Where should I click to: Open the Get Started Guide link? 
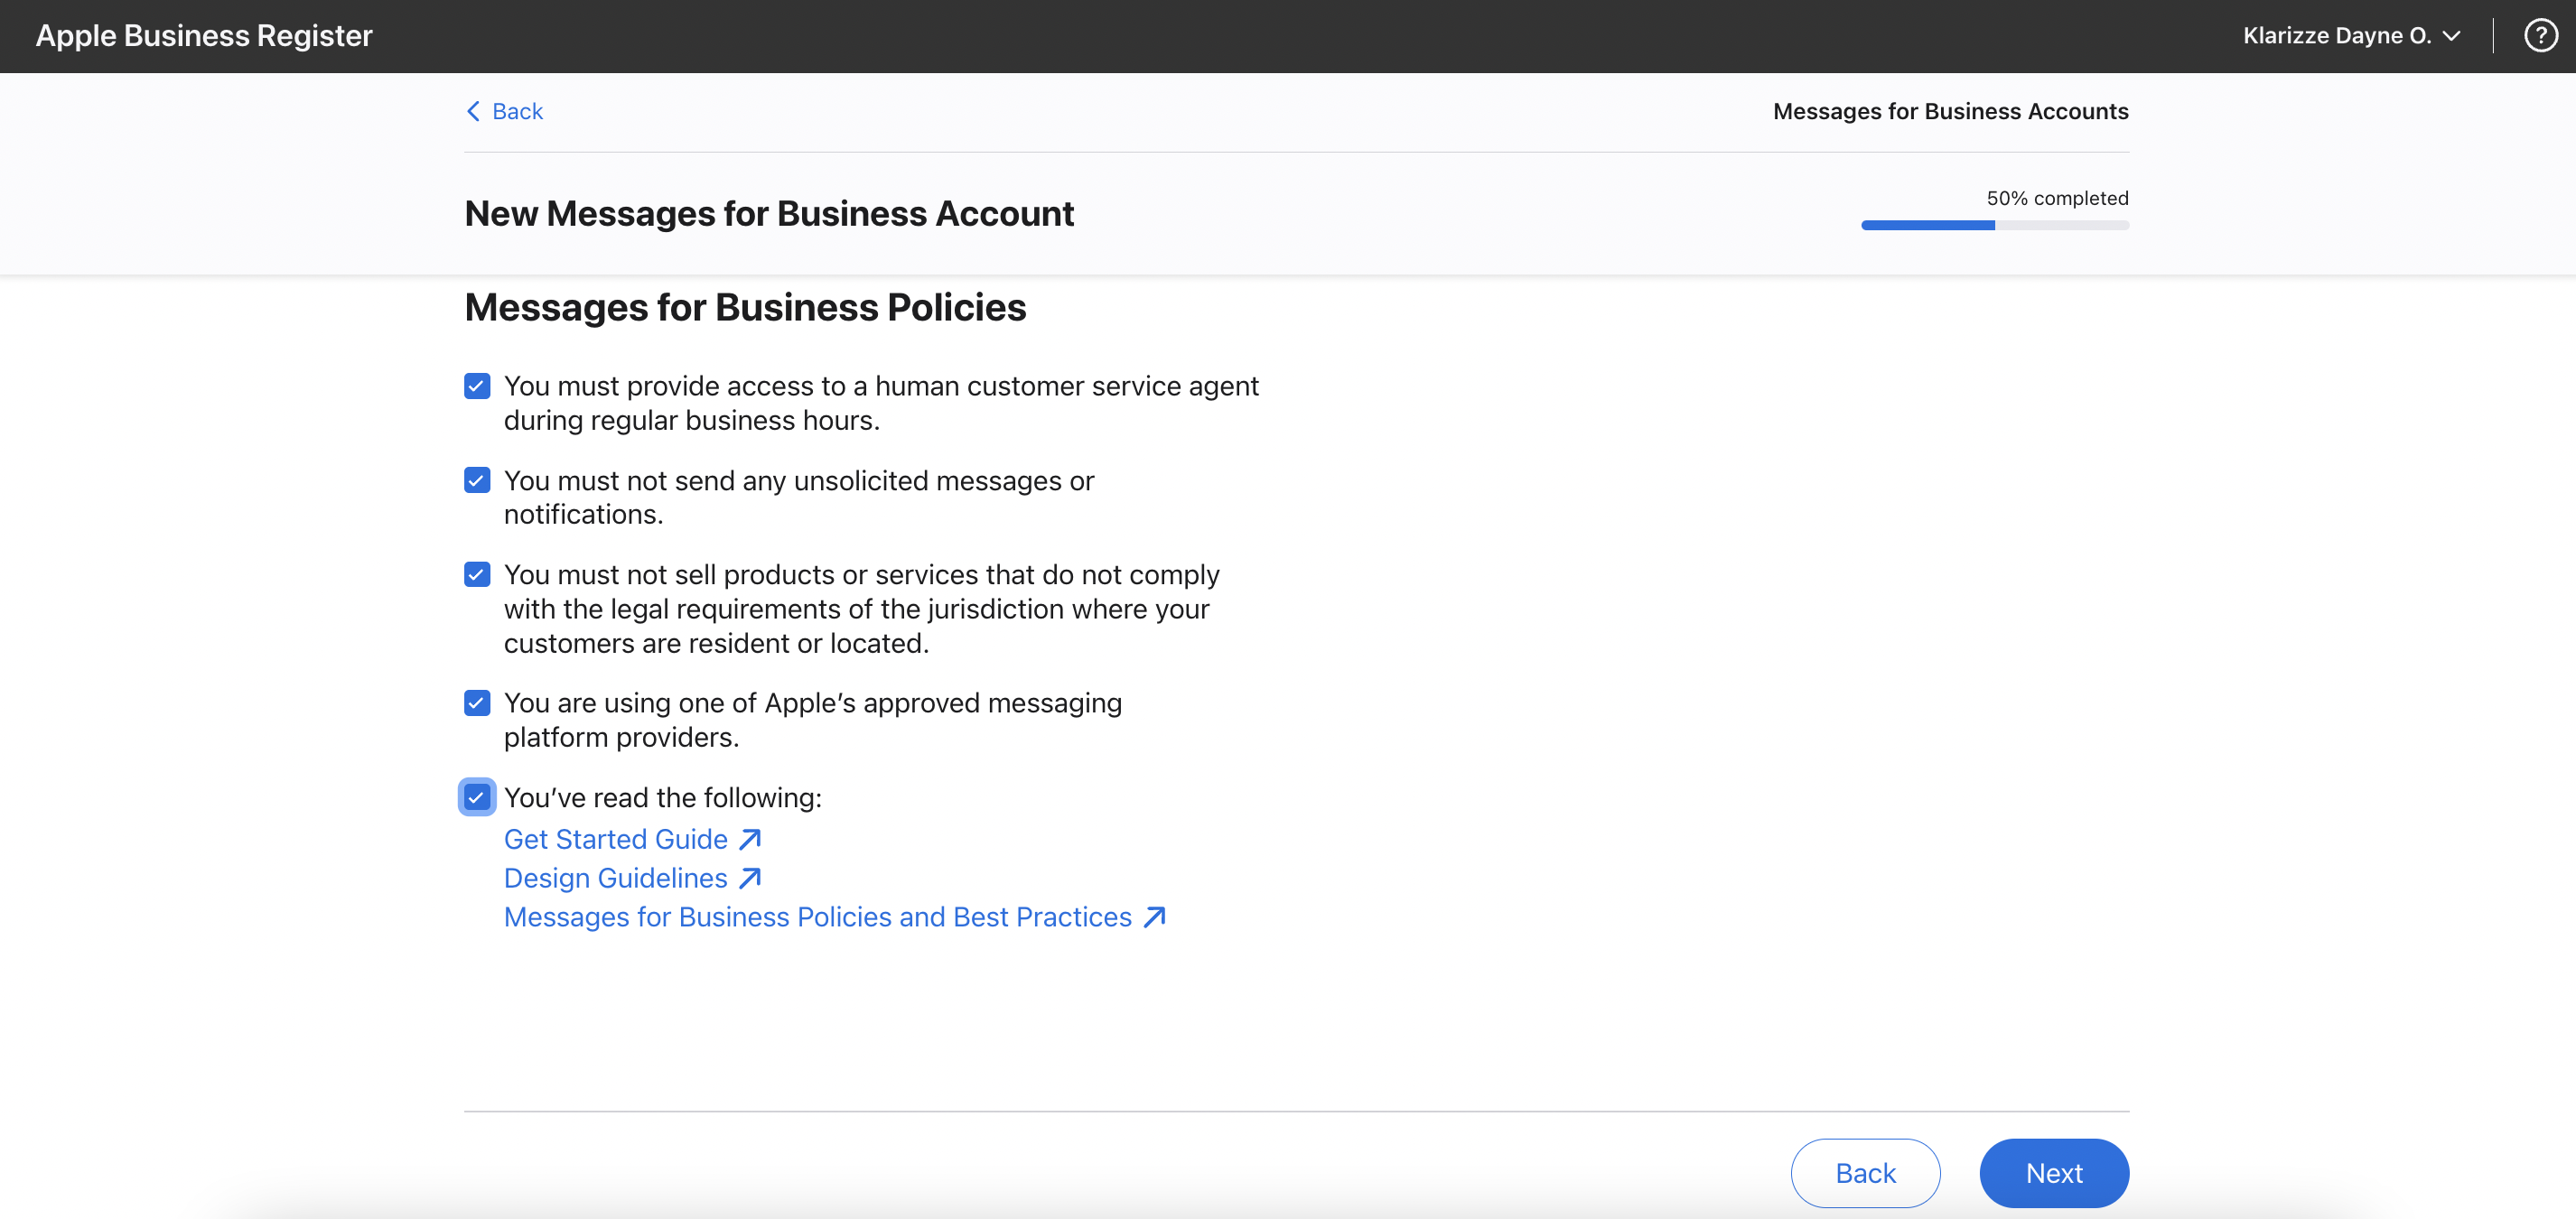coord(615,839)
